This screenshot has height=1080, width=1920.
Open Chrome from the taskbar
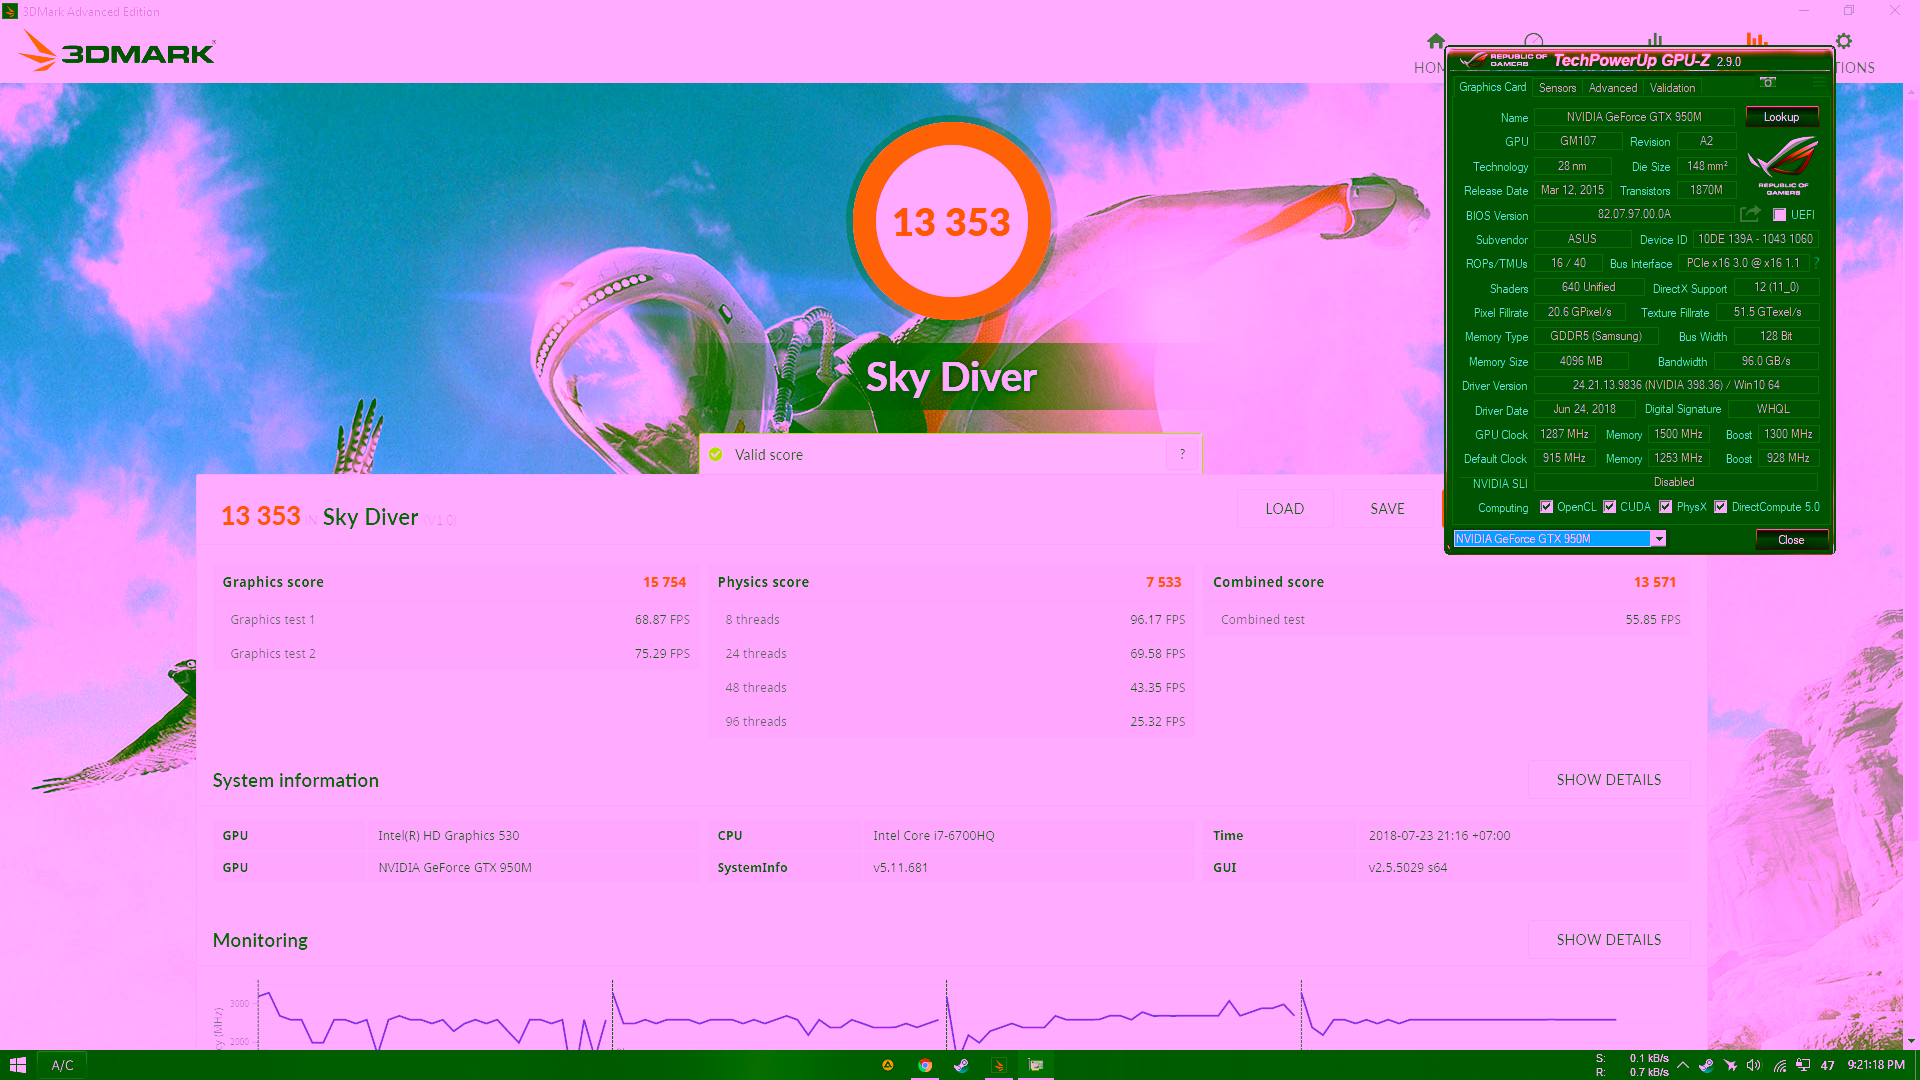(925, 1065)
